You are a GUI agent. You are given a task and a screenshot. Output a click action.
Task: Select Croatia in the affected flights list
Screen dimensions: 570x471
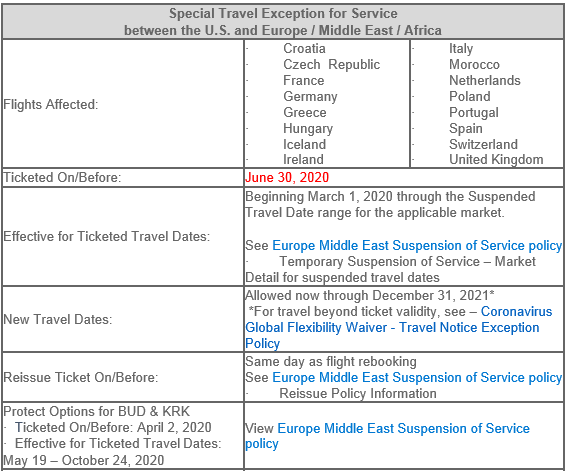[304, 48]
